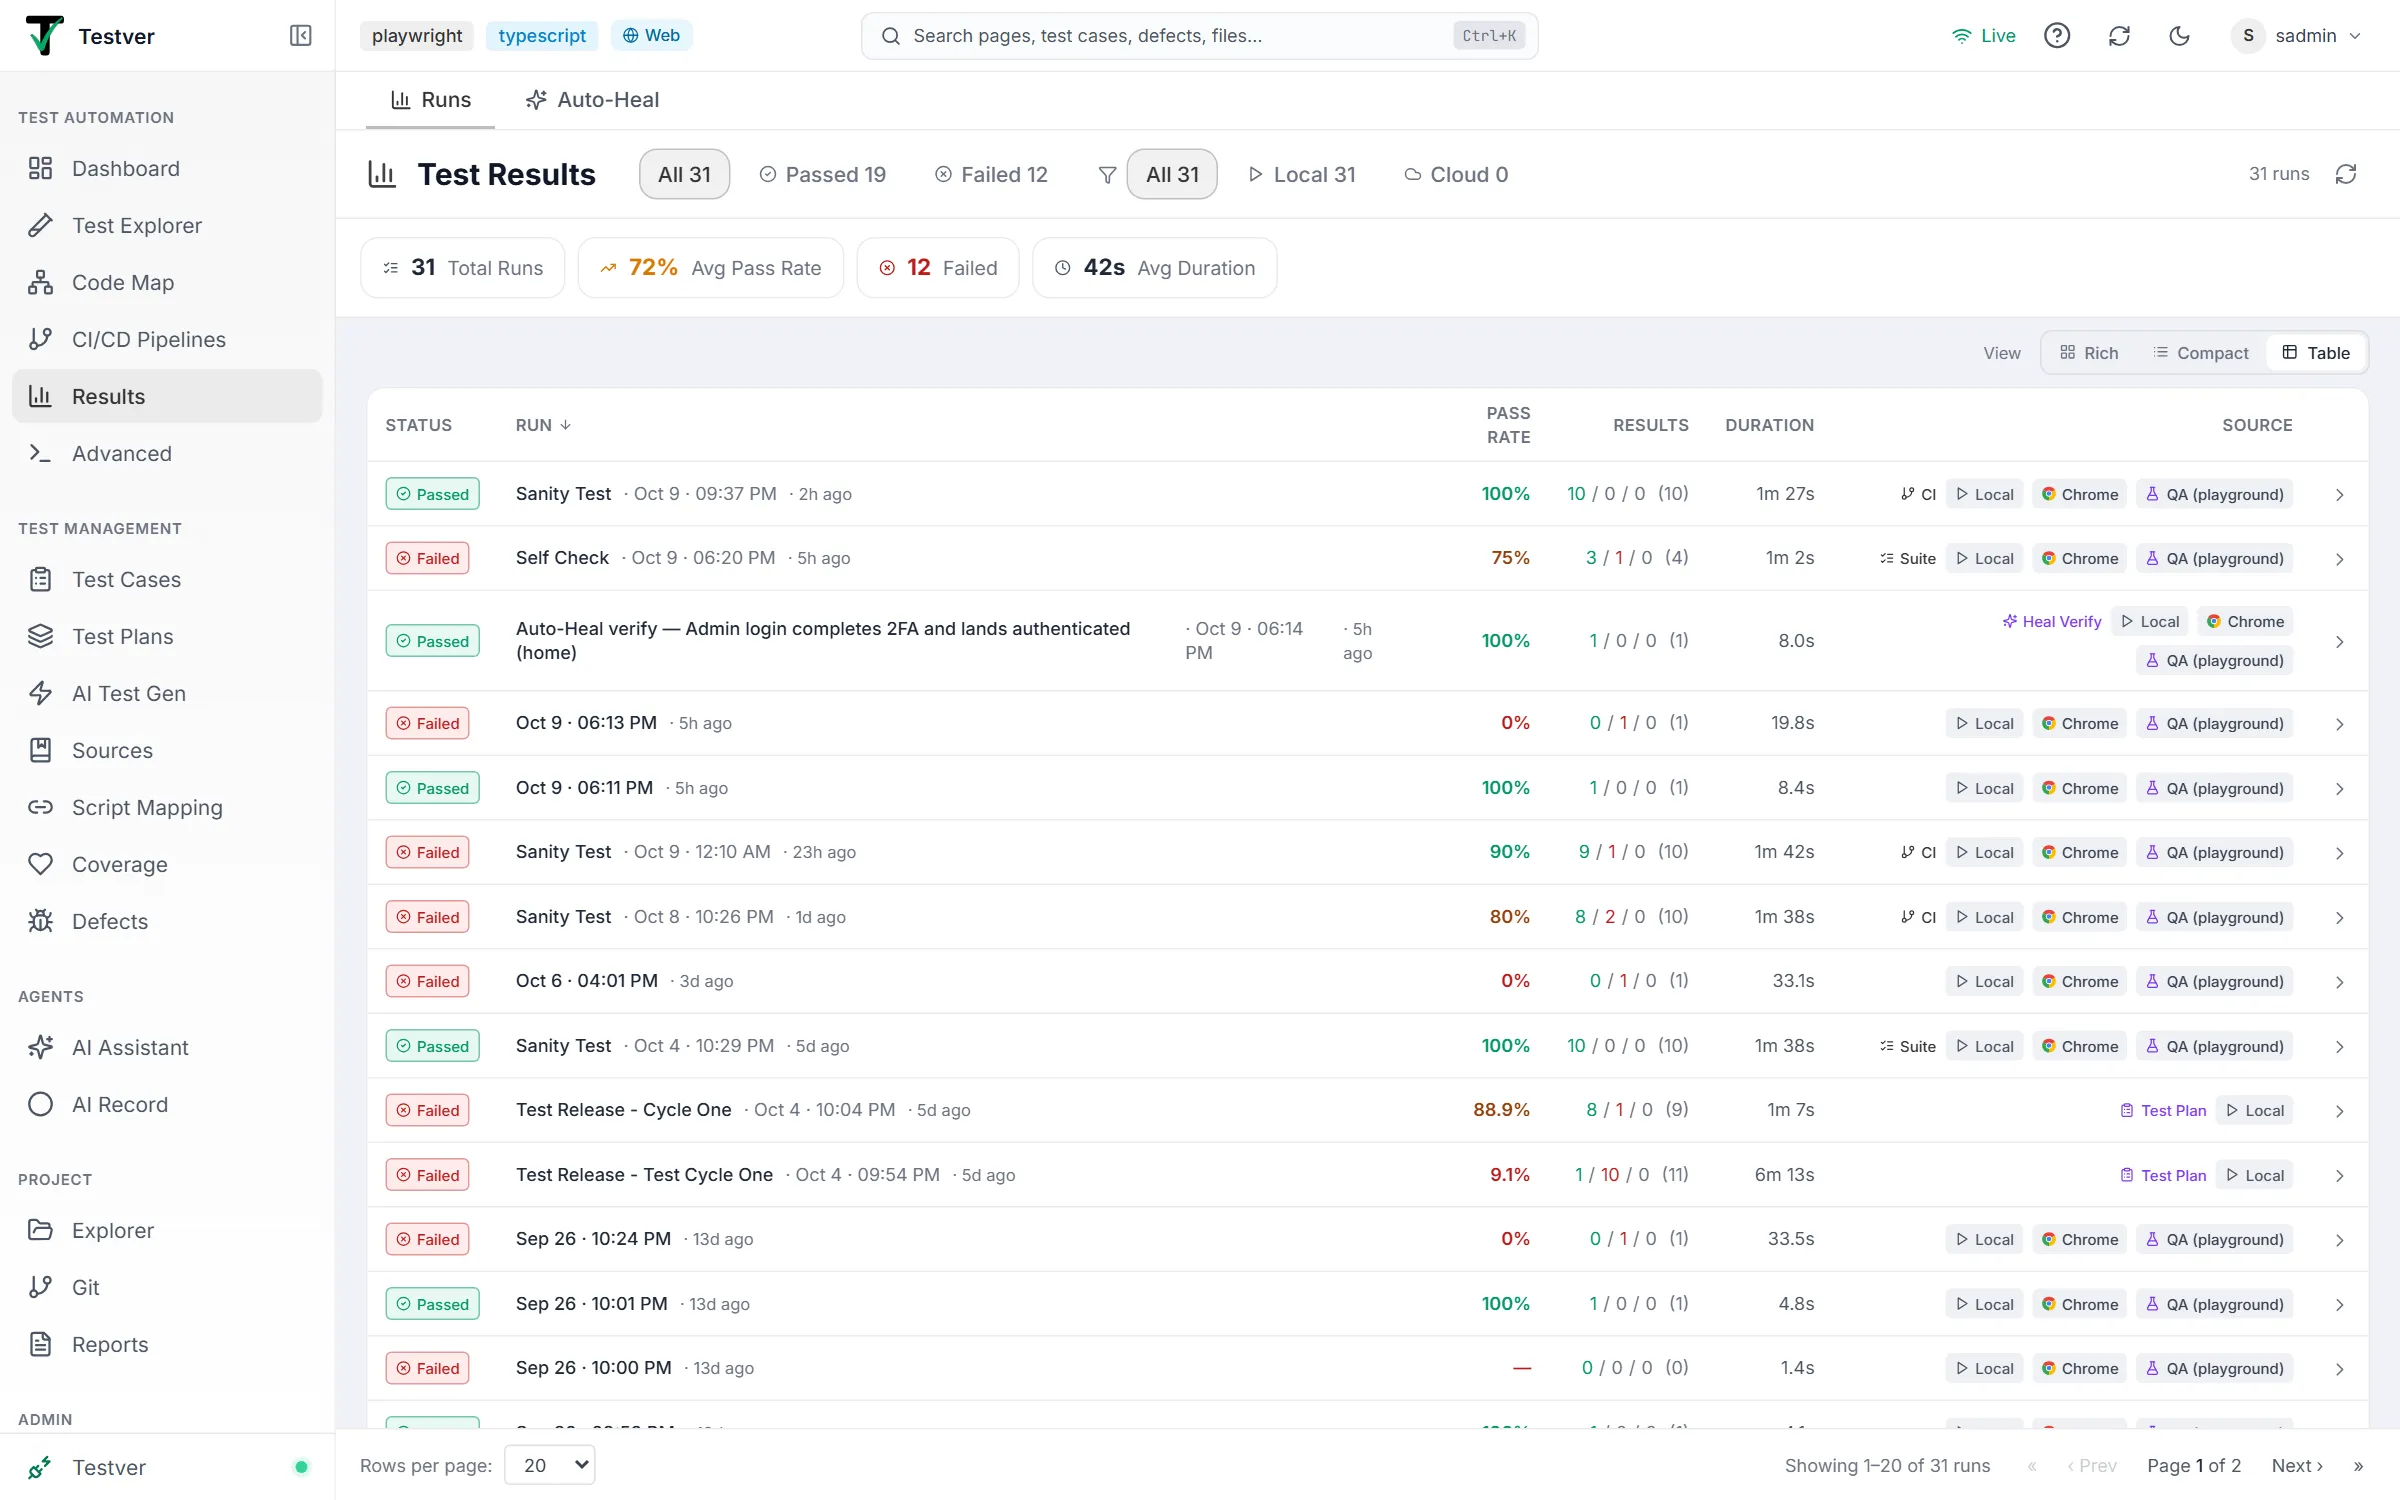The width and height of the screenshot is (2400, 1500).
Task: Click the search input field
Action: (1199, 36)
